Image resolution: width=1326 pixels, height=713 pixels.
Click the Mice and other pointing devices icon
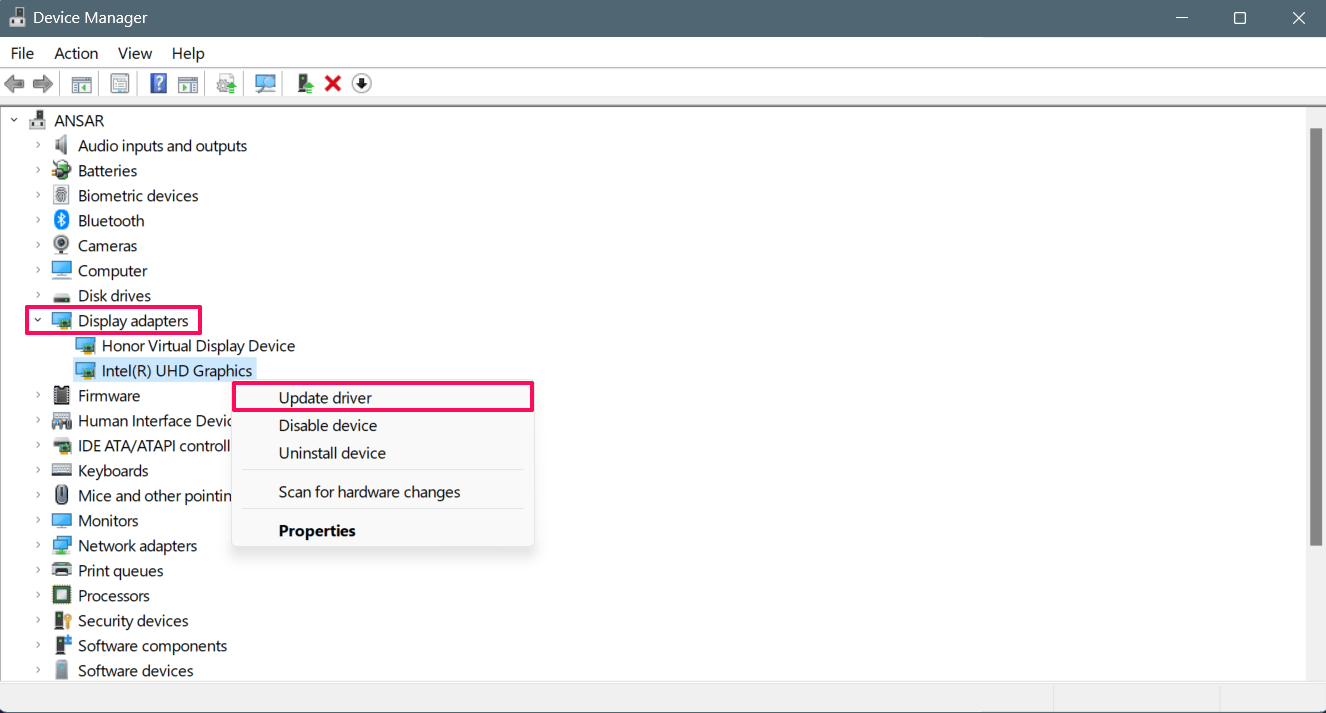pos(62,495)
